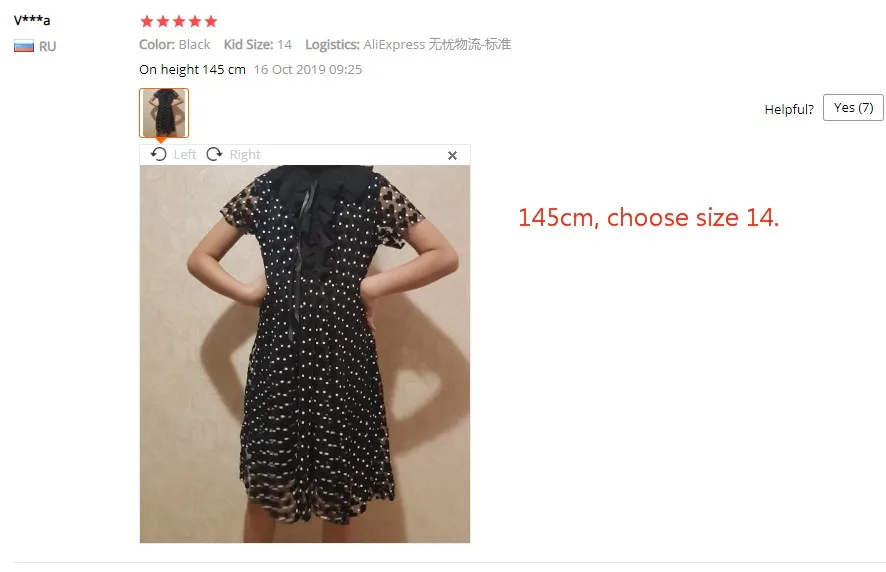Click the "Kid Size: 14" attribute

tap(258, 45)
